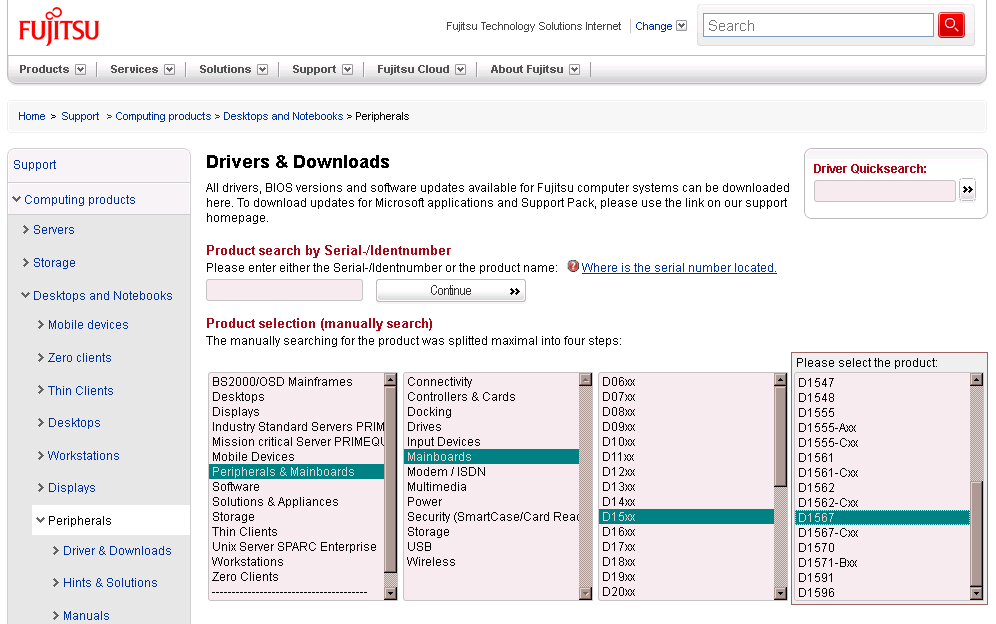
Task: Select D1570 in the product list
Action: tap(816, 548)
